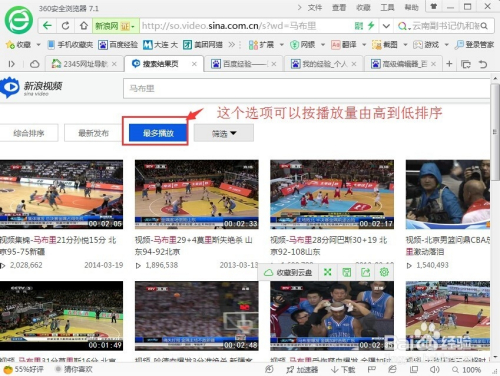Click the 马布里 search input field
This screenshot has height=376, width=500.
point(307,88)
